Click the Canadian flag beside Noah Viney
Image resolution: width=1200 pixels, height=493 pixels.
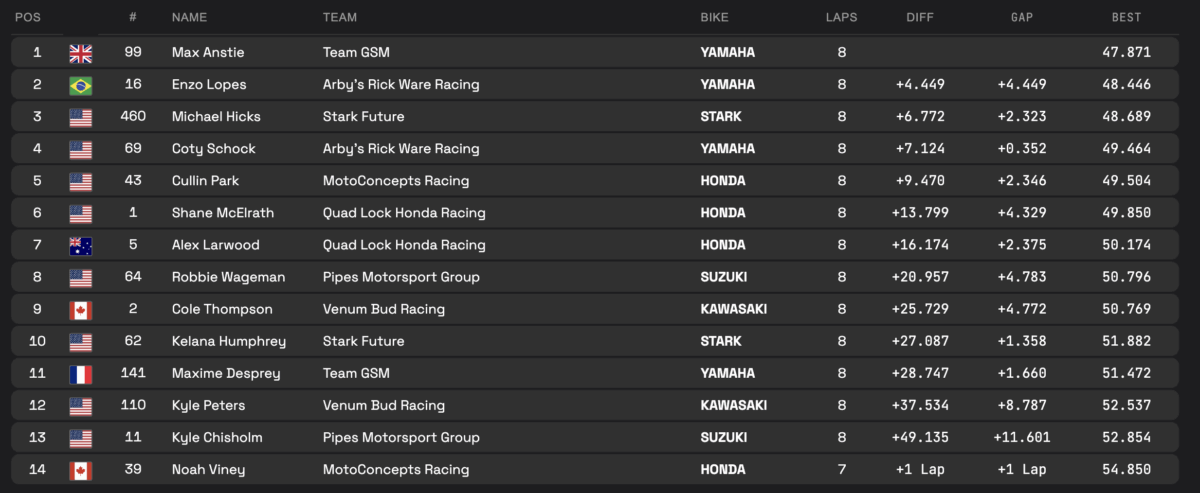pos(80,470)
